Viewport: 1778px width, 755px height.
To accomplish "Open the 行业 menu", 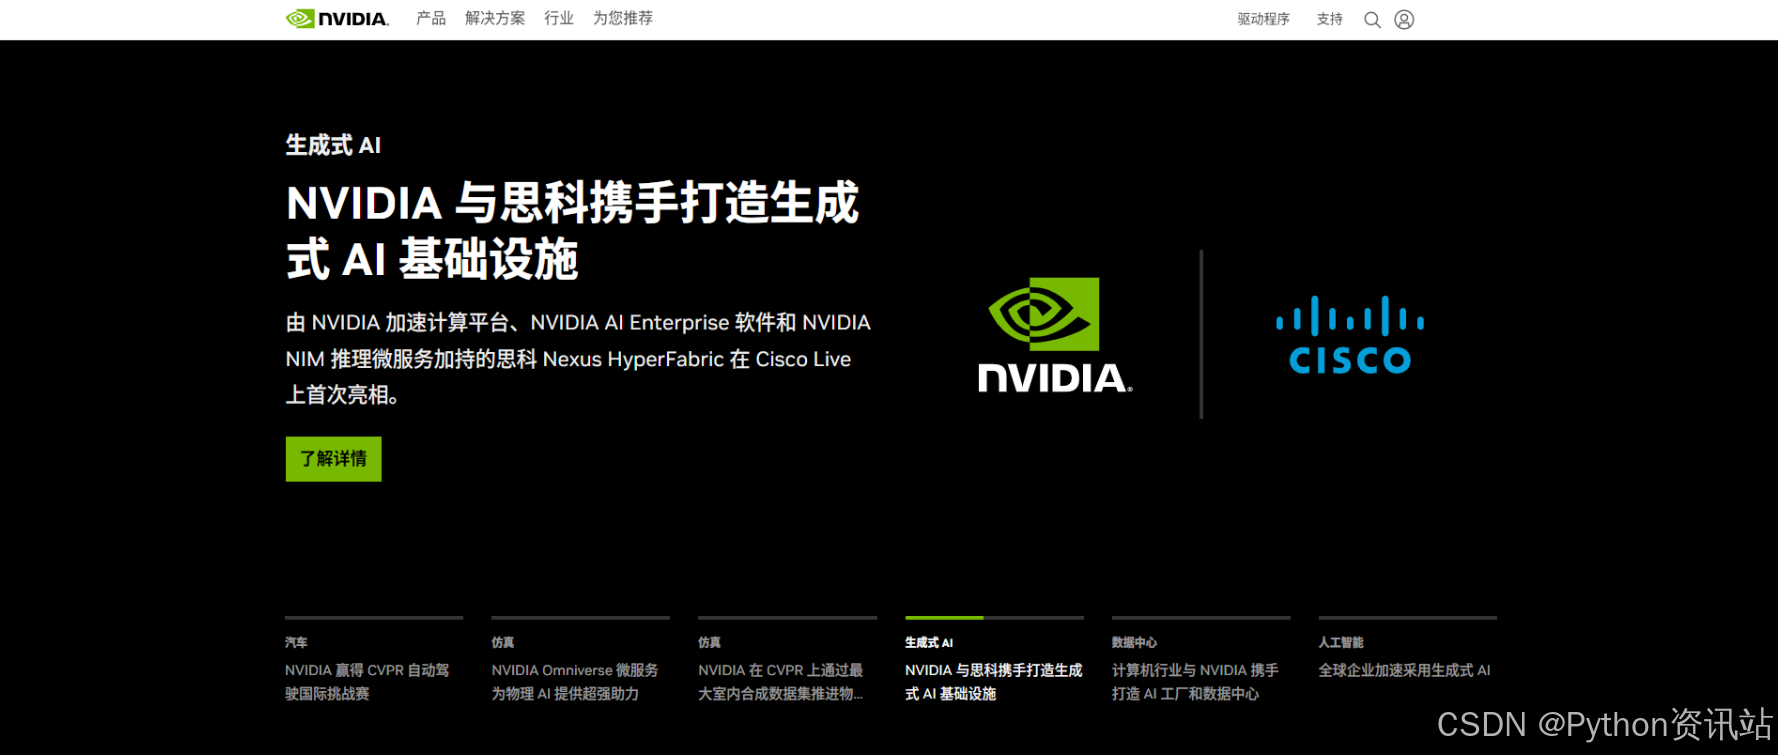I will click(559, 18).
